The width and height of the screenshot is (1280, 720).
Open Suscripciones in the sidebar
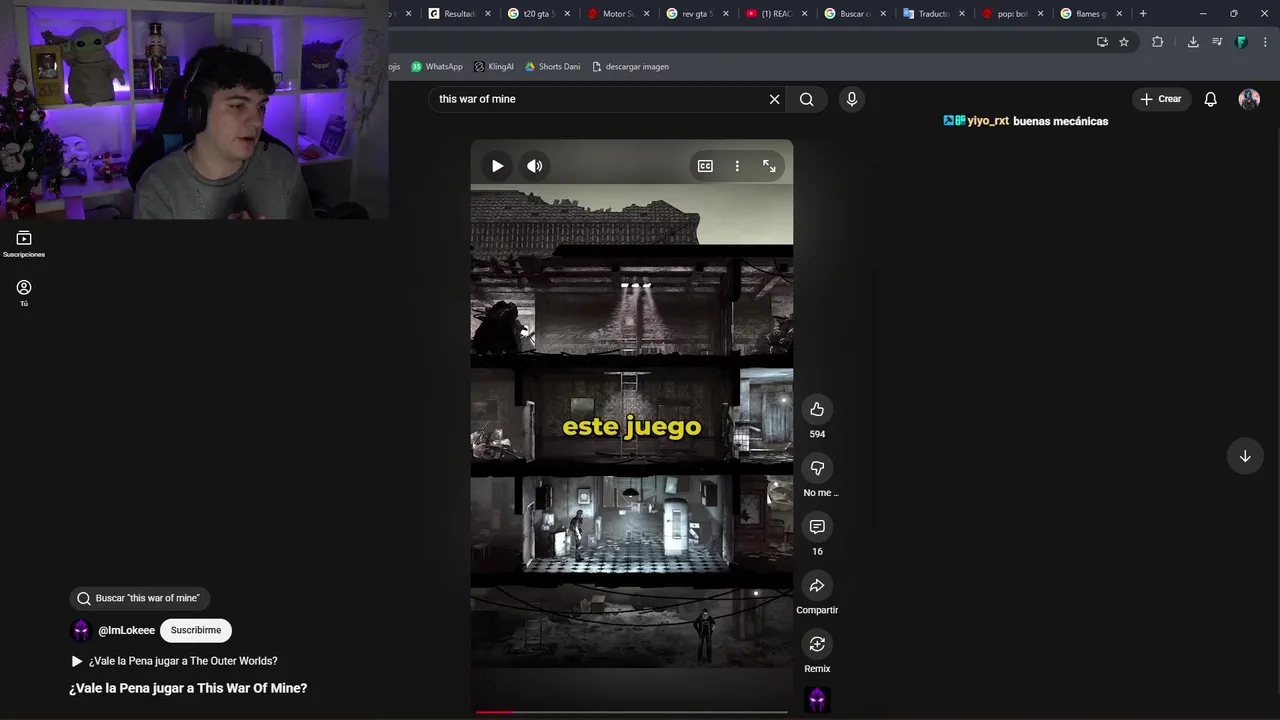coord(24,244)
